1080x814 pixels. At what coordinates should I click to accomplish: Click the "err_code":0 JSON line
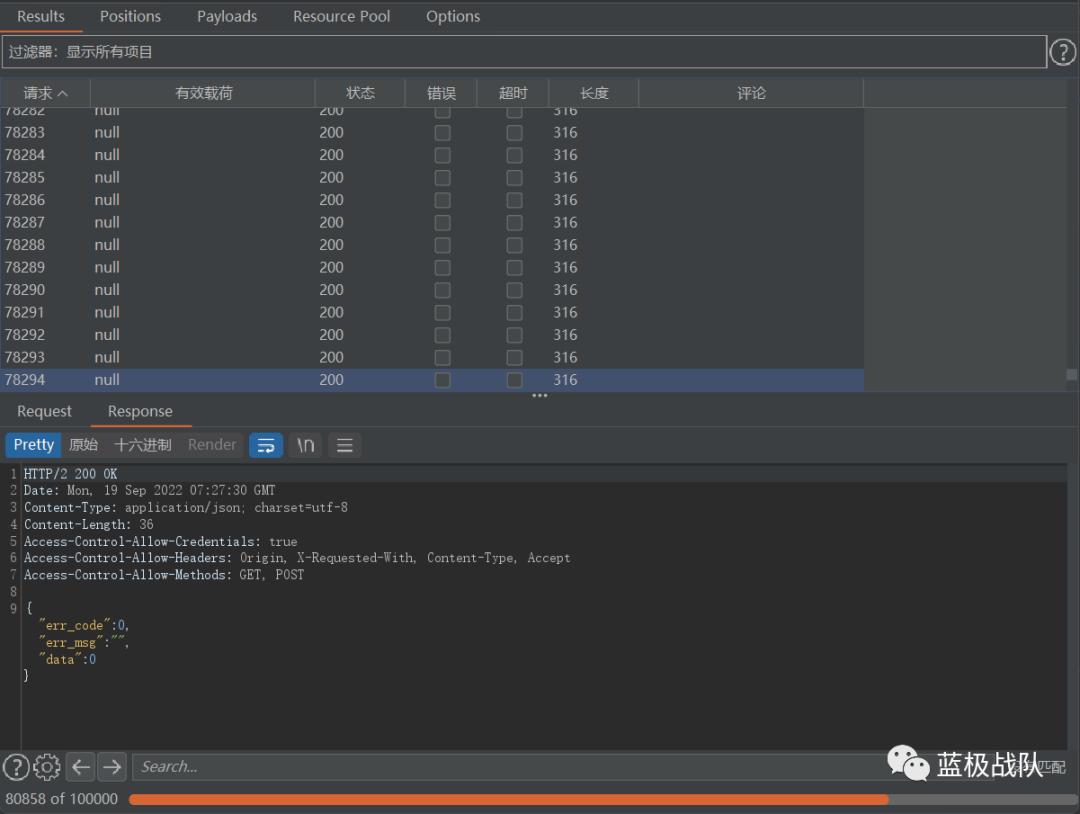pos(84,625)
